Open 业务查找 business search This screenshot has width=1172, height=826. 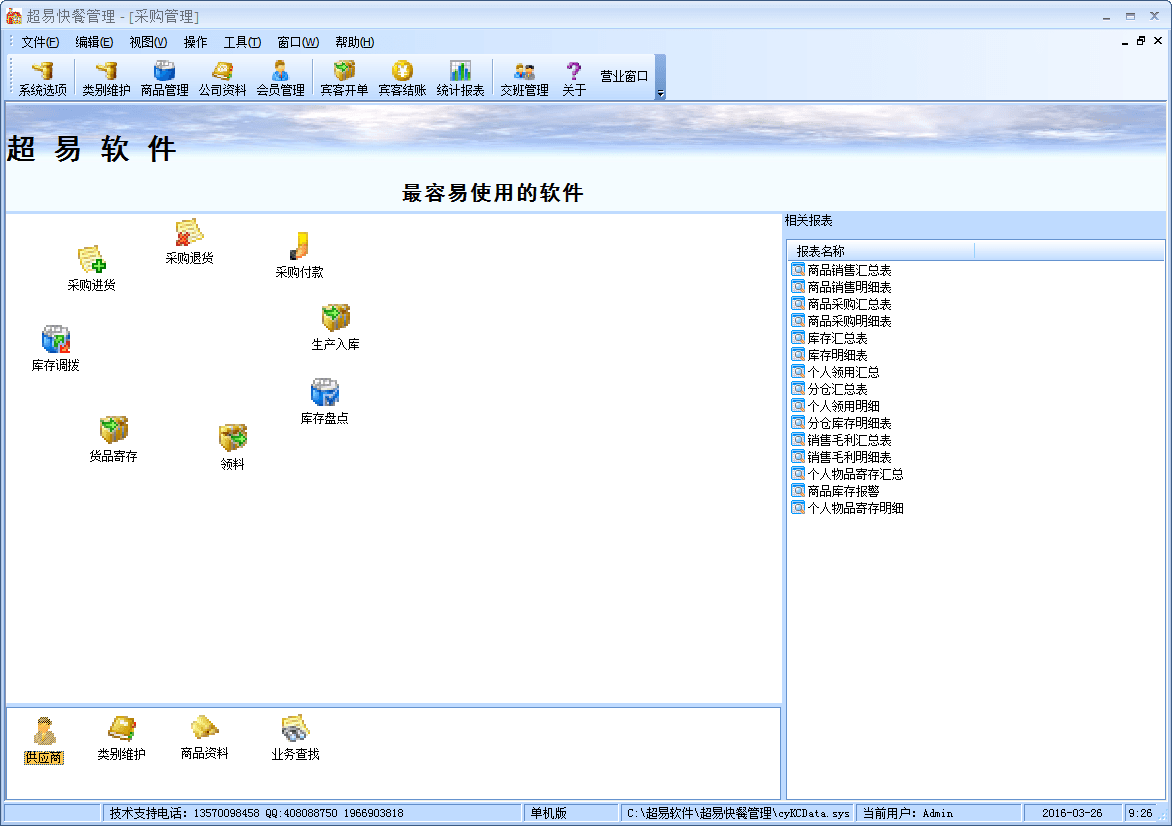(x=295, y=730)
